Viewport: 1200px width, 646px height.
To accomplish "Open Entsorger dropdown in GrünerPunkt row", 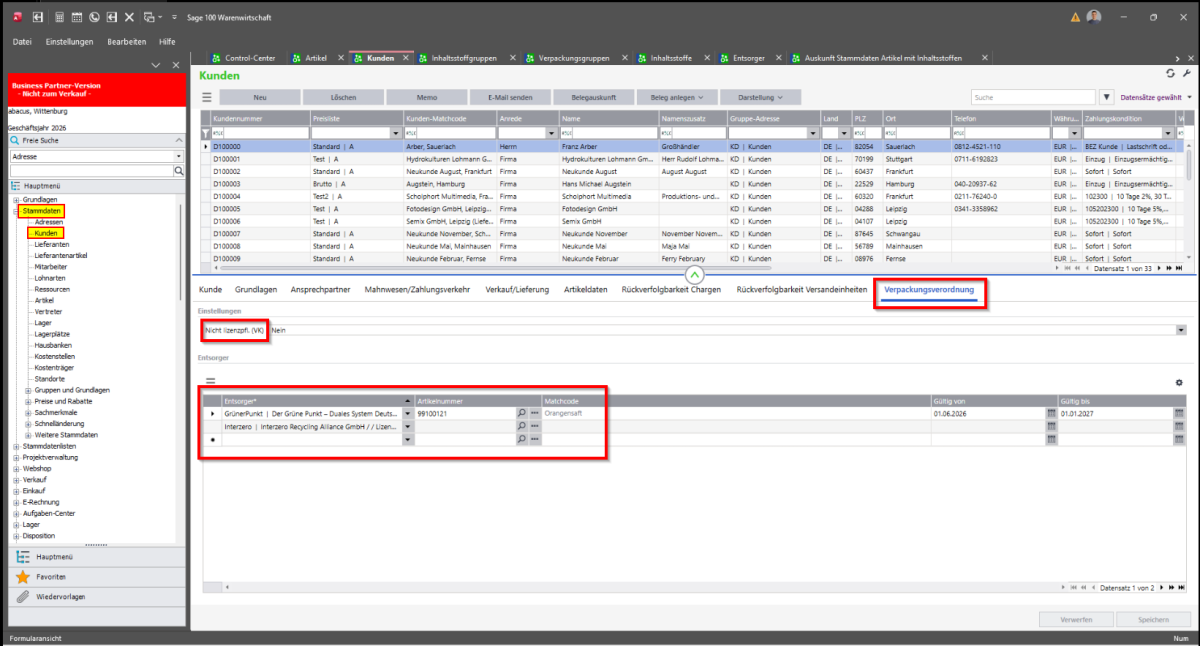I will click(407, 412).
